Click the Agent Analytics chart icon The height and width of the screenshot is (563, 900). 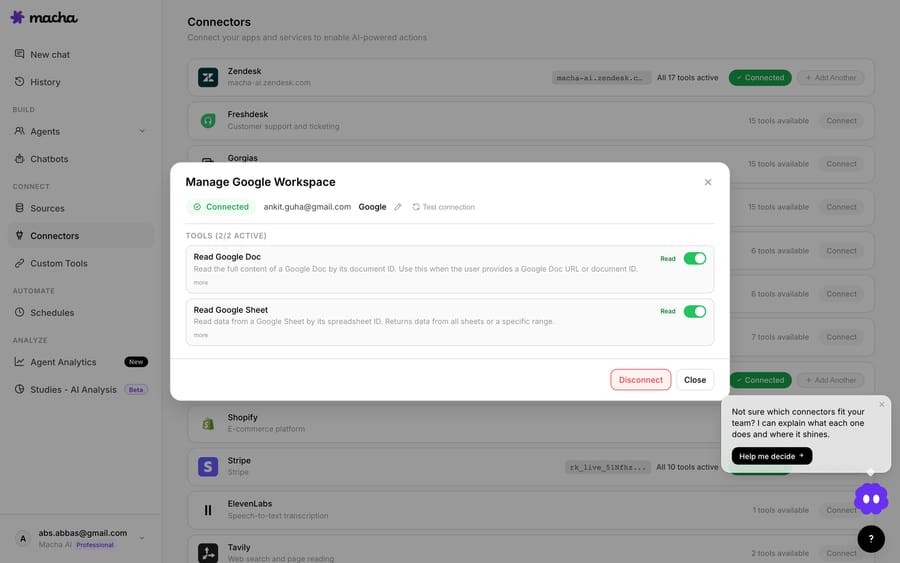pyautogui.click(x=20, y=362)
